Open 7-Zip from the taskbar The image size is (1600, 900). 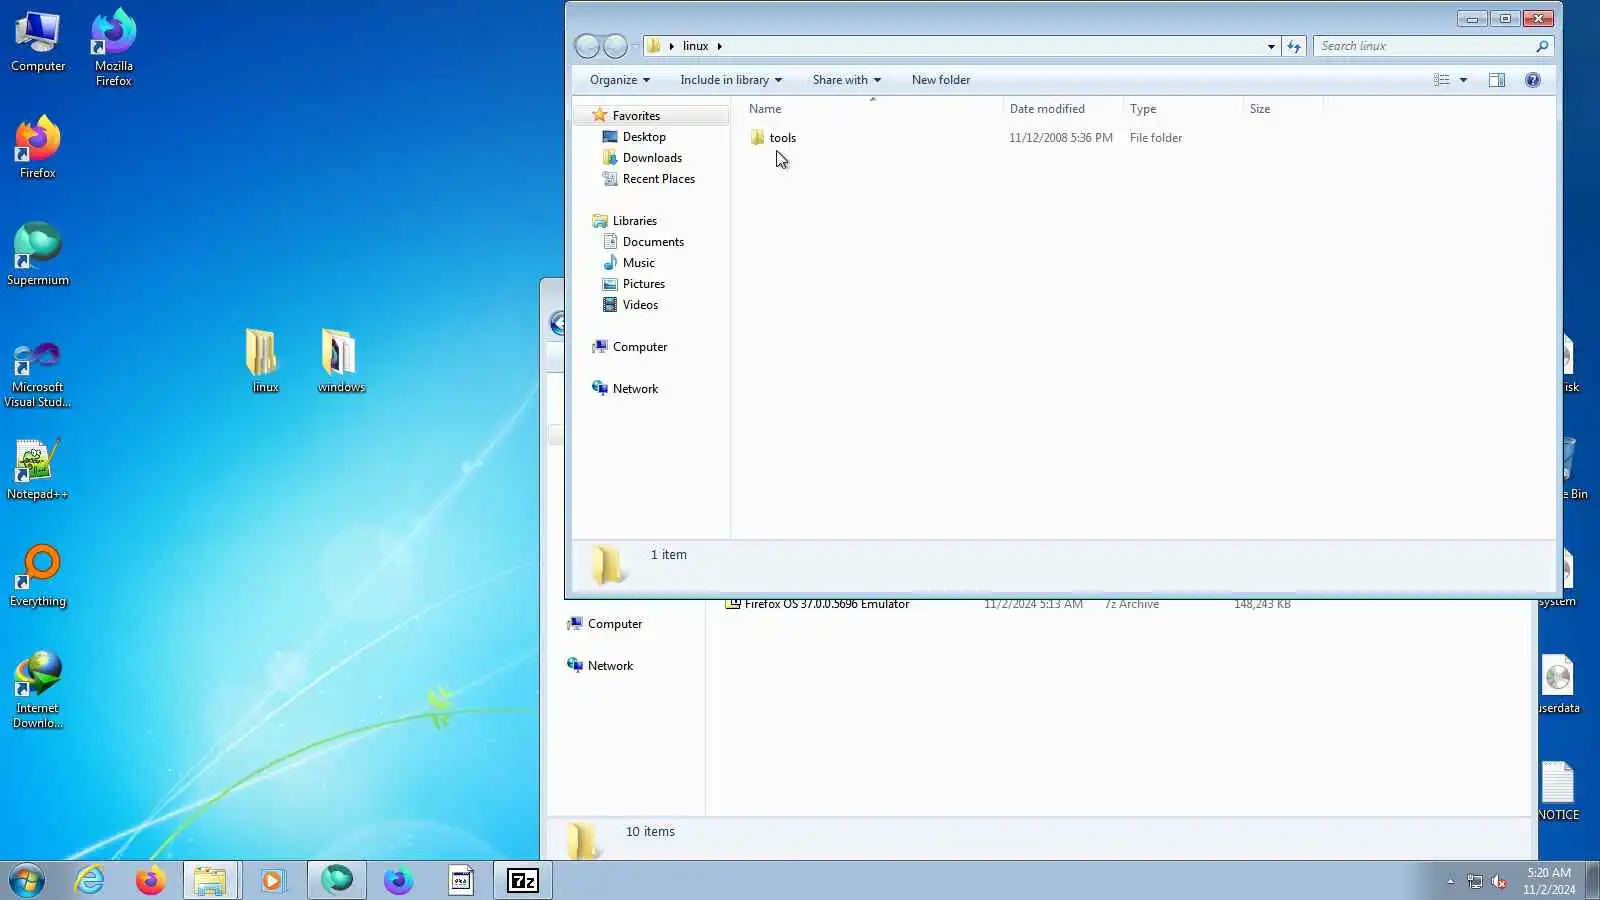point(523,881)
